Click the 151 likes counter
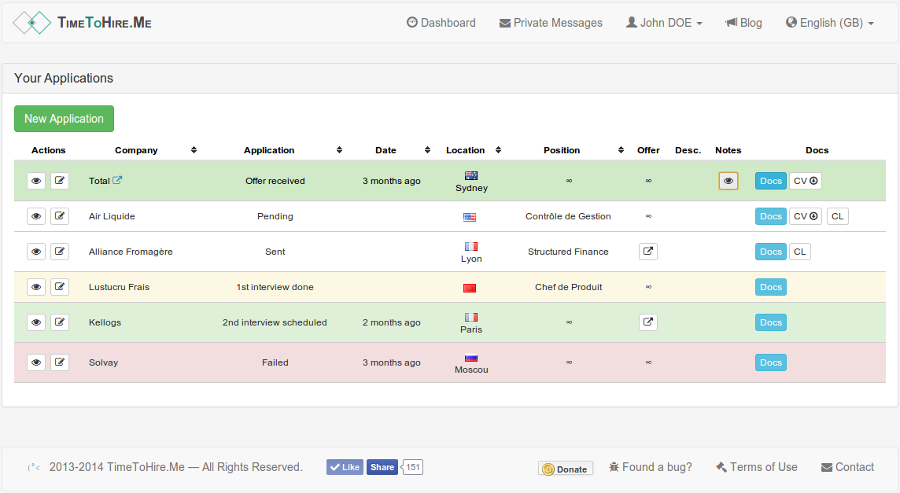 (x=413, y=467)
